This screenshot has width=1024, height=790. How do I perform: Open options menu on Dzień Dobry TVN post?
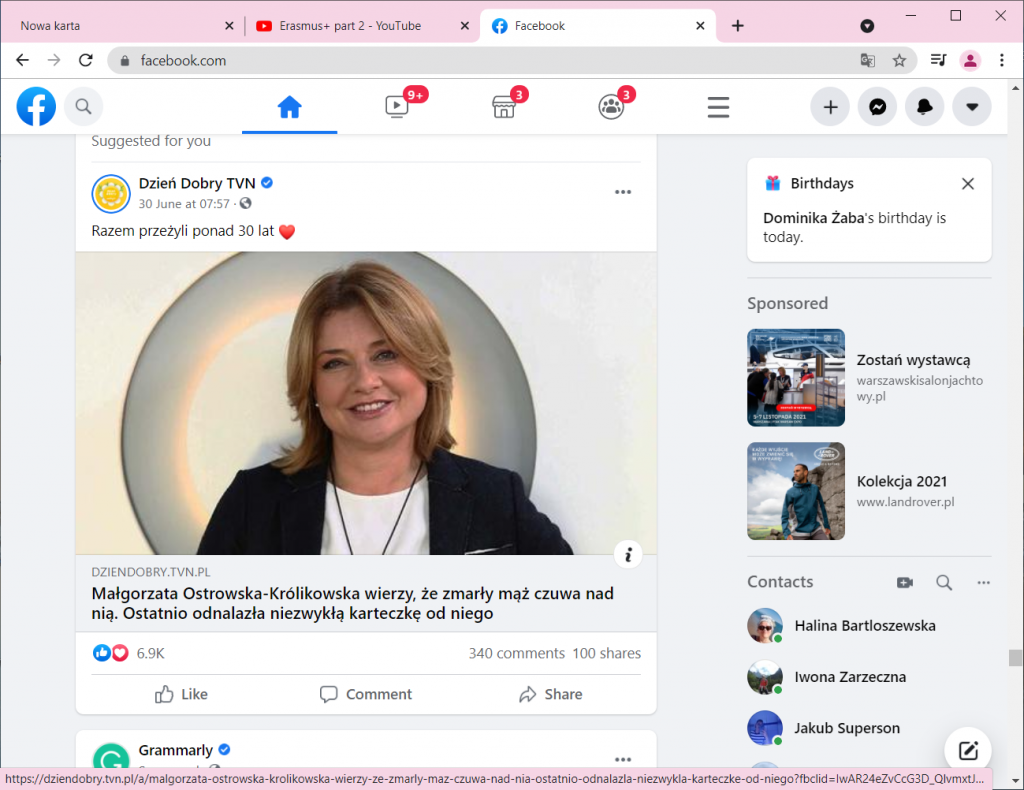tap(623, 192)
